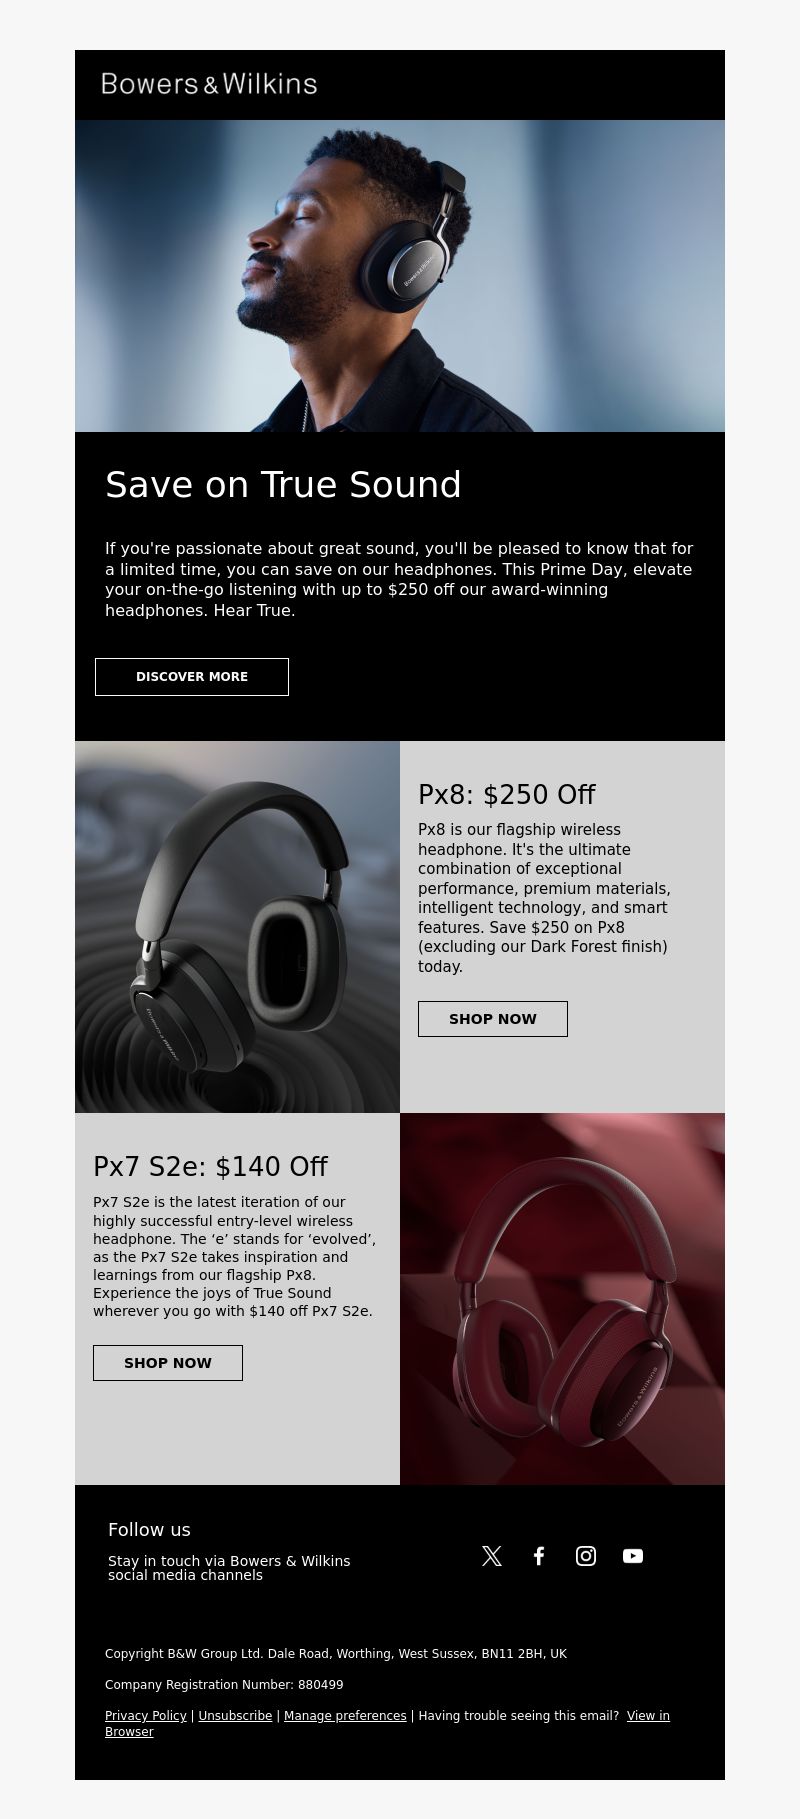Click the Px8: $250 Off heading
Screen dimensions: 800x1819
click(506, 795)
